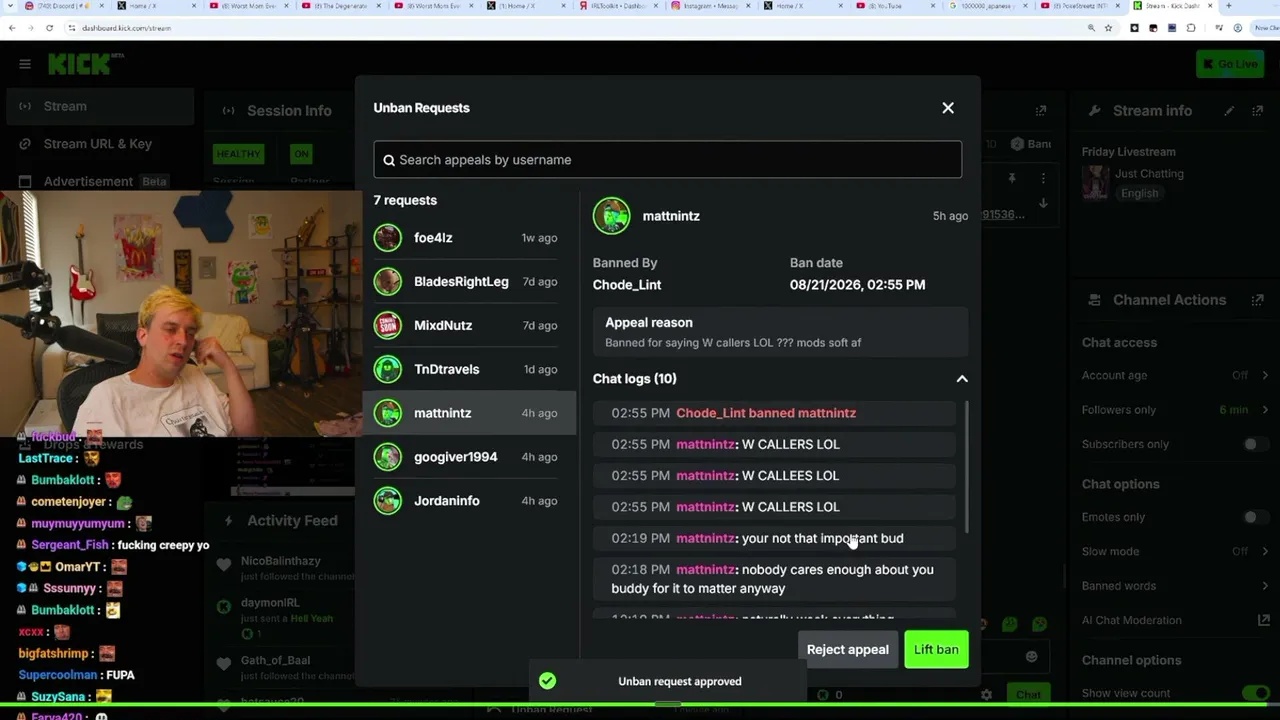The height and width of the screenshot is (720, 1280).
Task: Reject the appeal from mattnintz
Action: (x=848, y=650)
